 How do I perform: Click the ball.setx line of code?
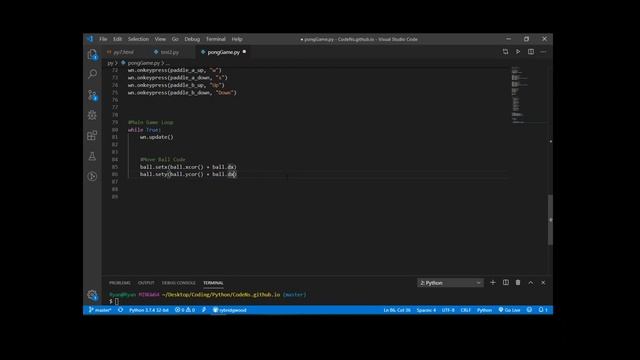(188, 167)
